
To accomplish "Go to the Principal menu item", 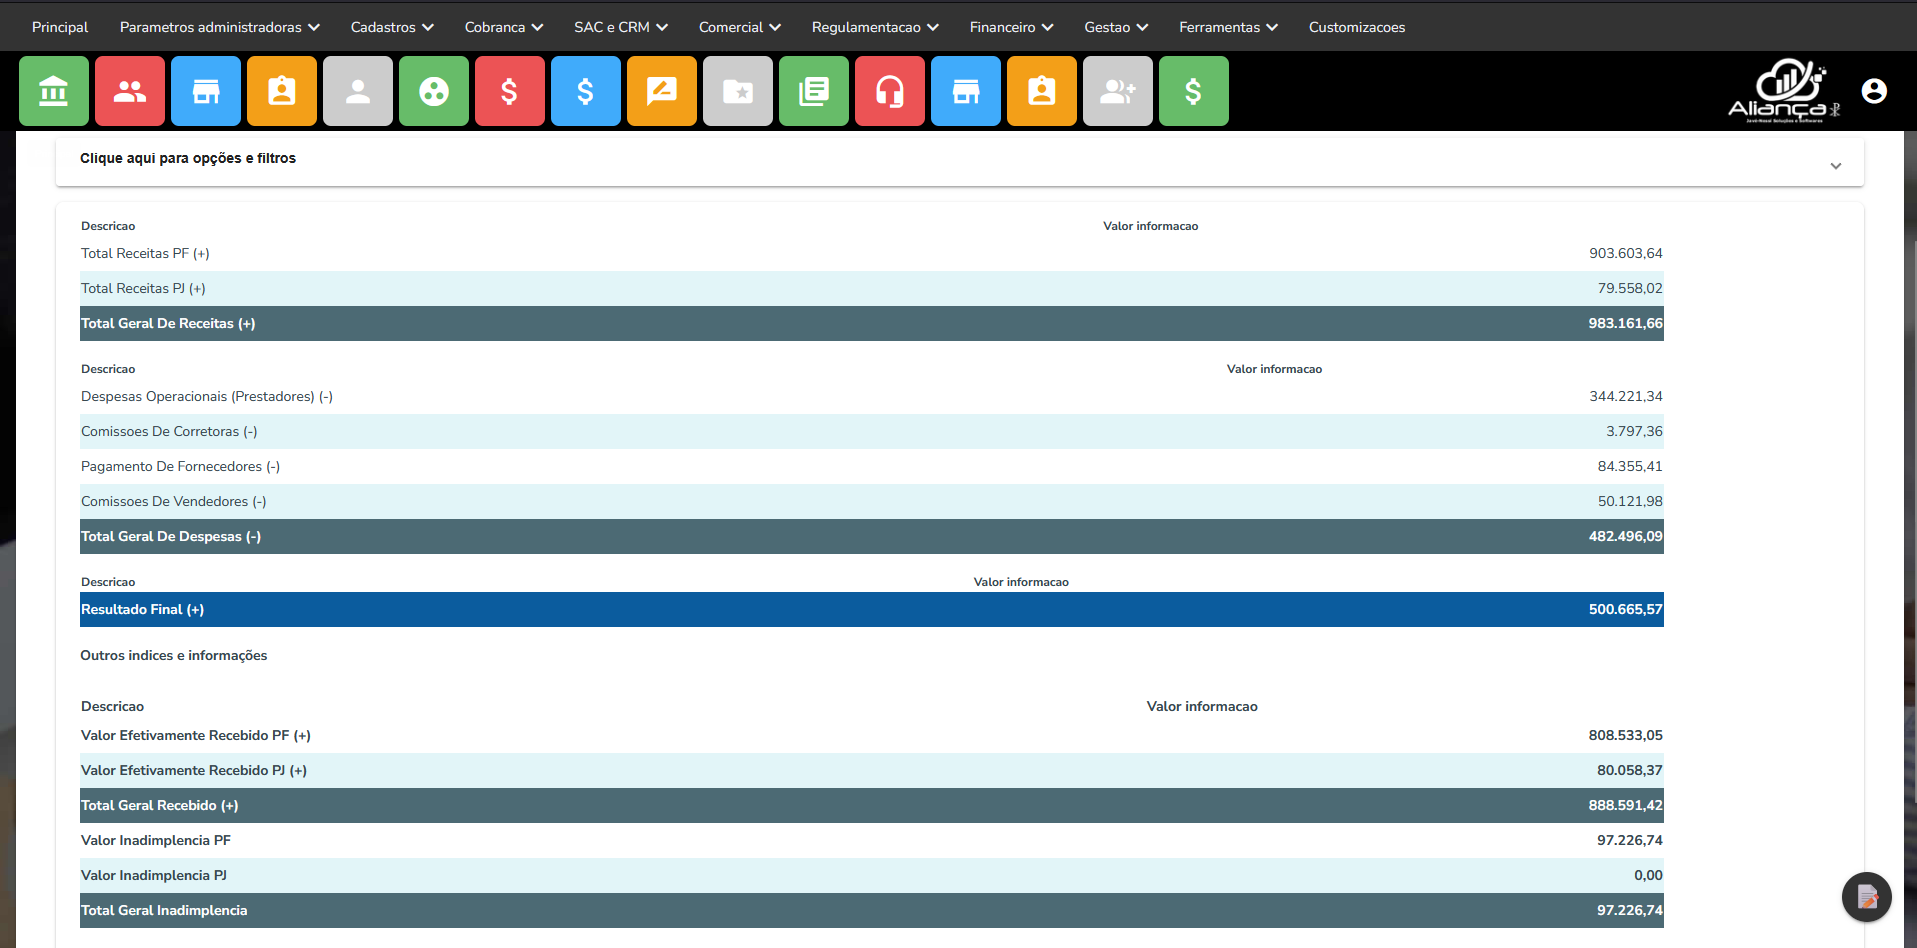I will (x=60, y=27).
